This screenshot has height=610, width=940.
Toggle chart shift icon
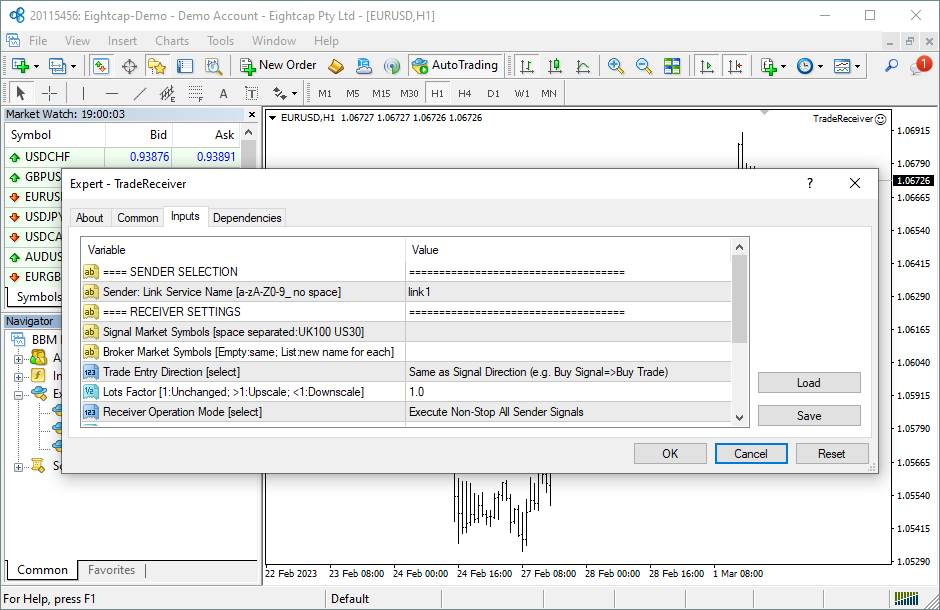[x=735, y=65]
